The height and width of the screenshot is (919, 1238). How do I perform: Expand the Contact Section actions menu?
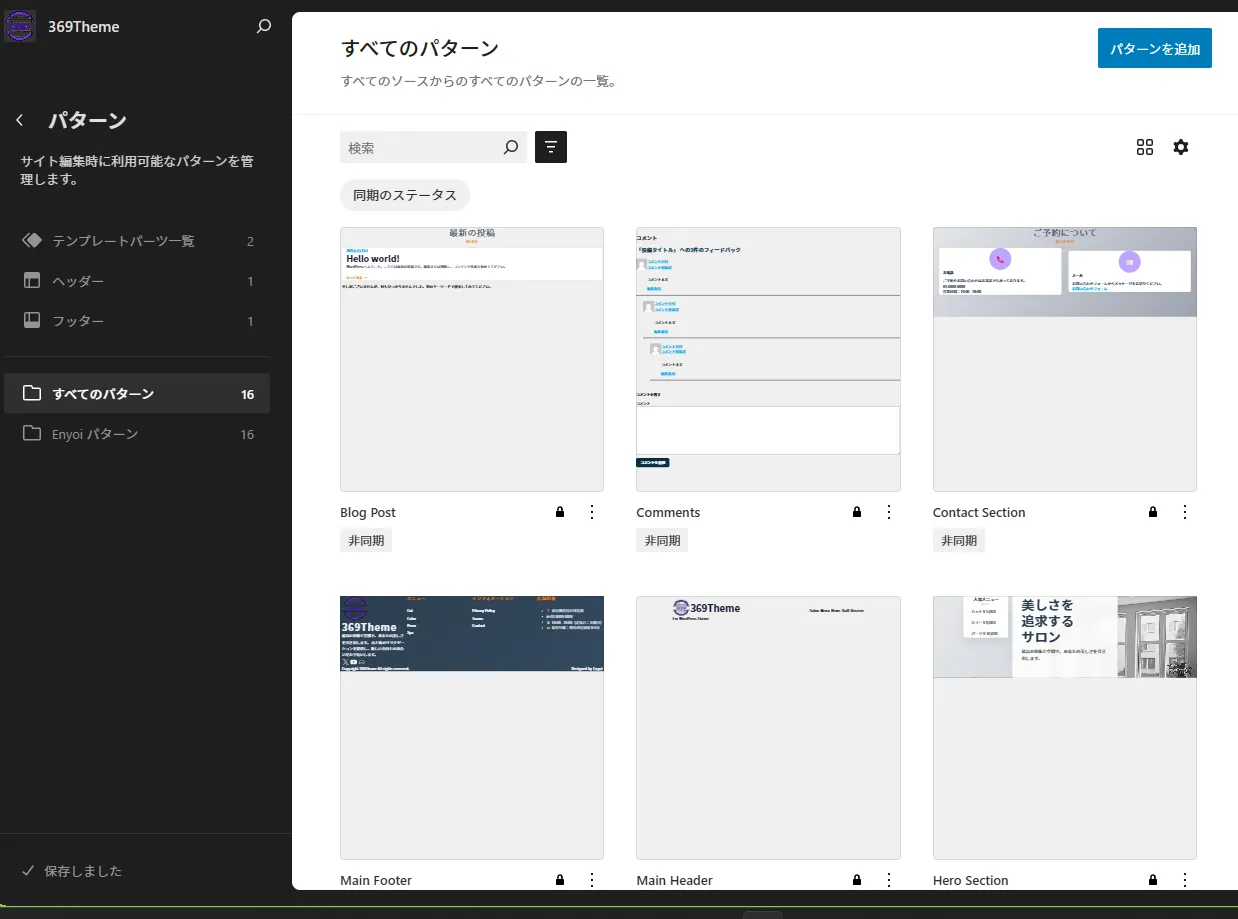(x=1185, y=512)
